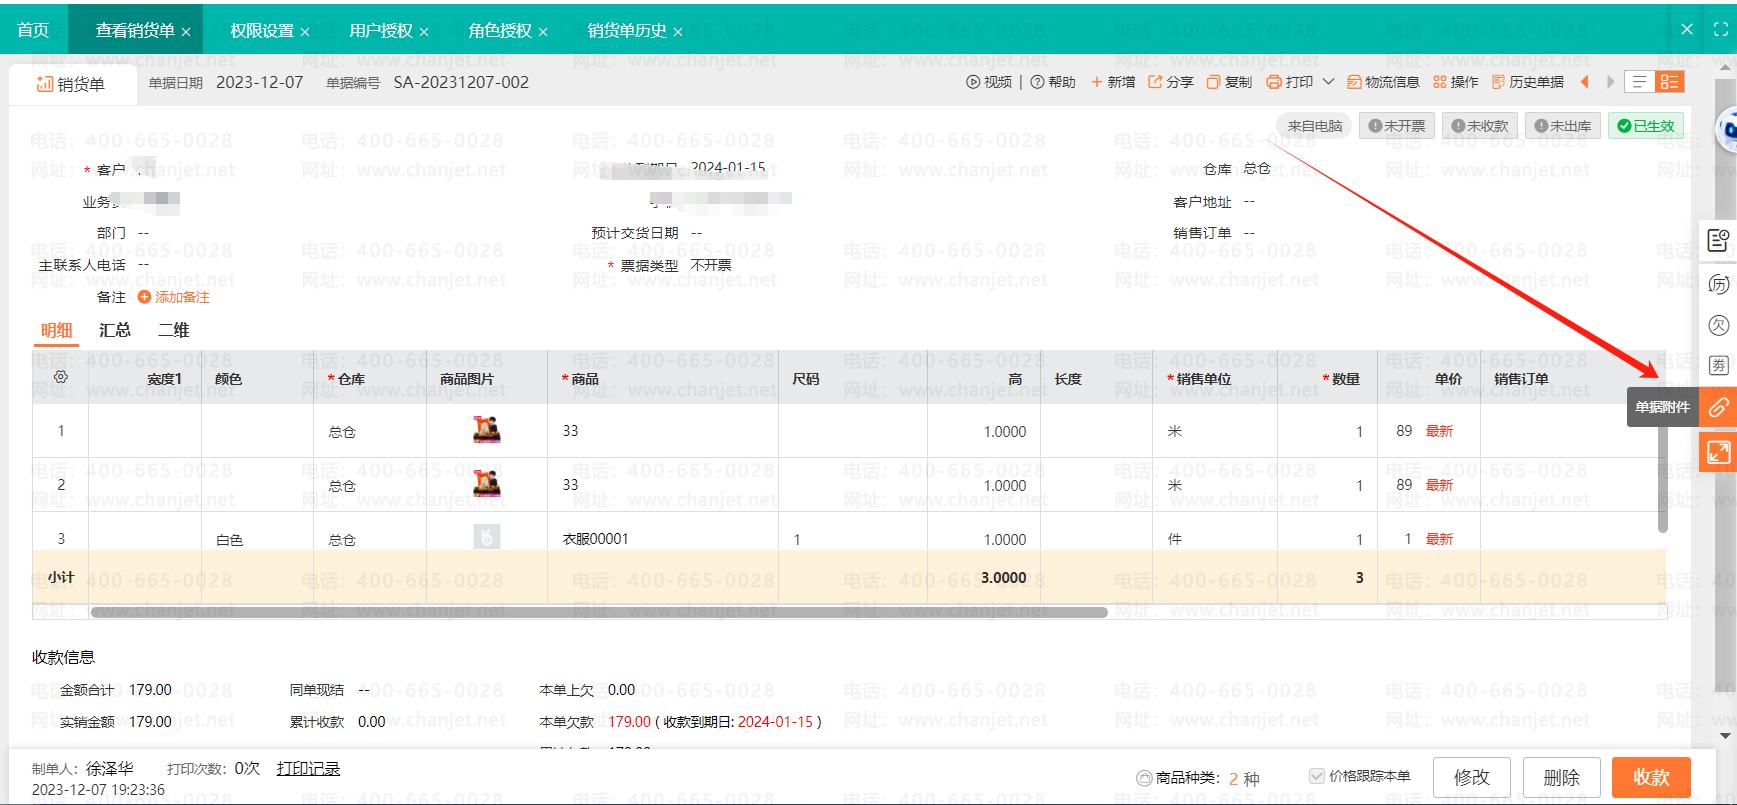Viewport: 1737px width, 805px height.
Task: Open the 券 coupon sidebar icon
Action: pyautogui.click(x=1718, y=365)
